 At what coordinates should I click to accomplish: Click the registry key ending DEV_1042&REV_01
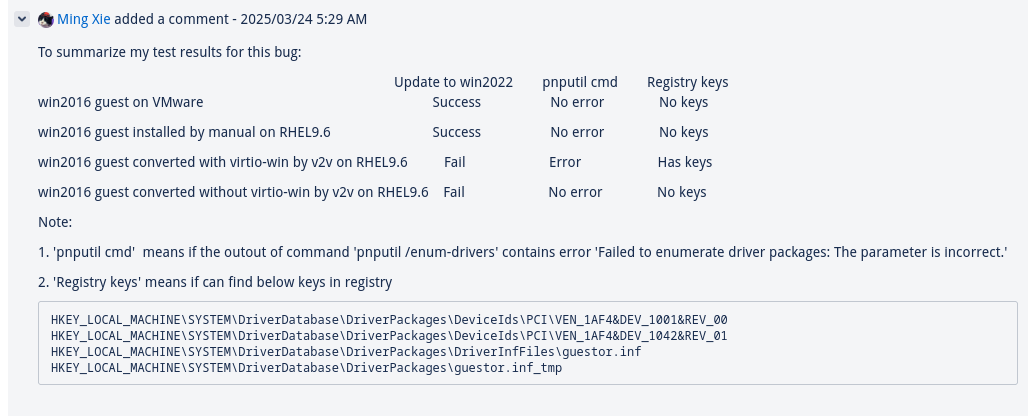(389, 336)
